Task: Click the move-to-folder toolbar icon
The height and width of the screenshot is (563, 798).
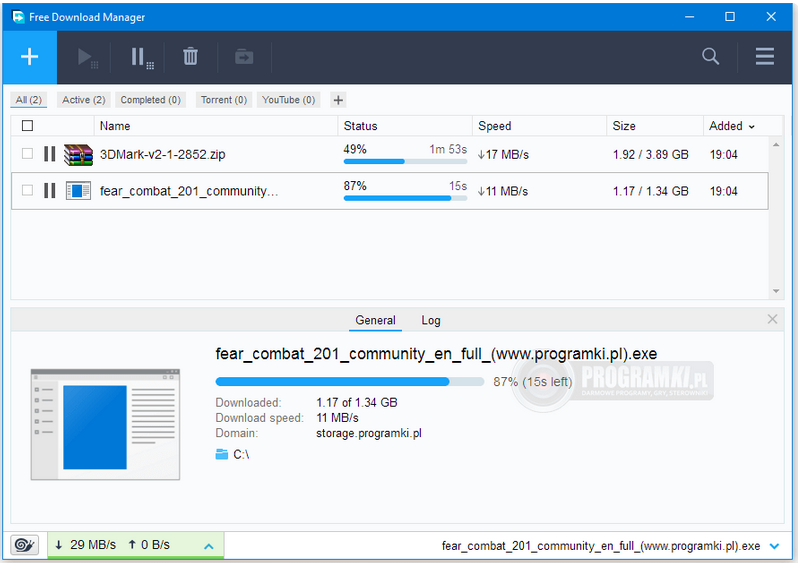Action: (244, 57)
